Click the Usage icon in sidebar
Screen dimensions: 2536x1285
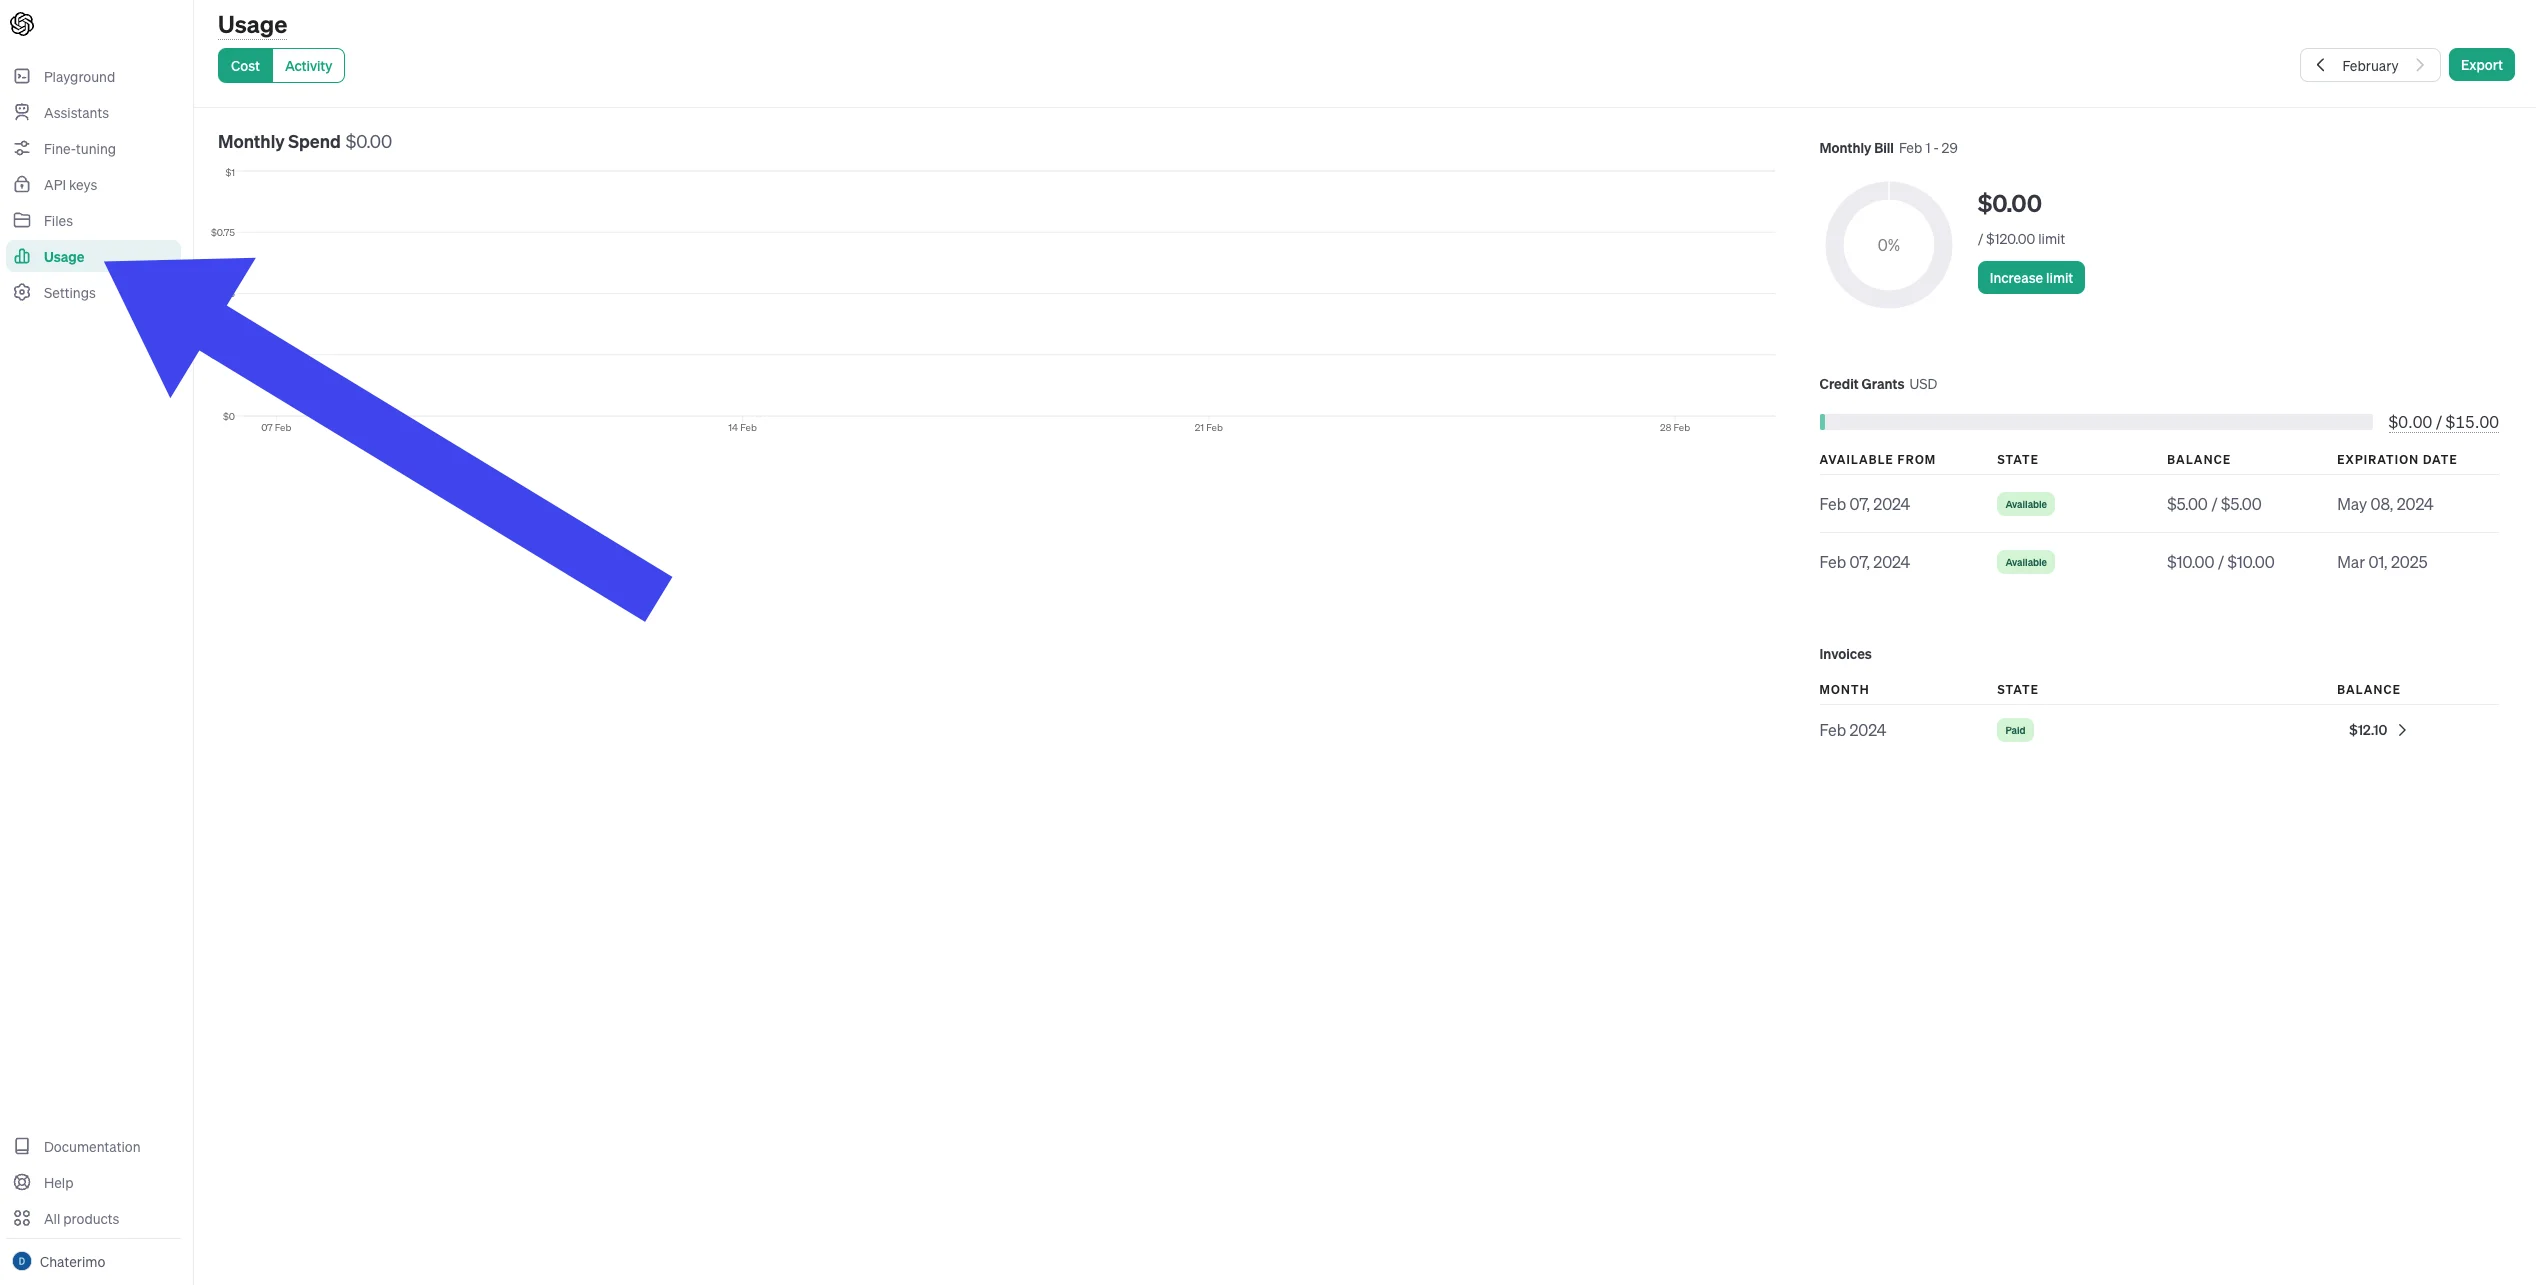21,256
